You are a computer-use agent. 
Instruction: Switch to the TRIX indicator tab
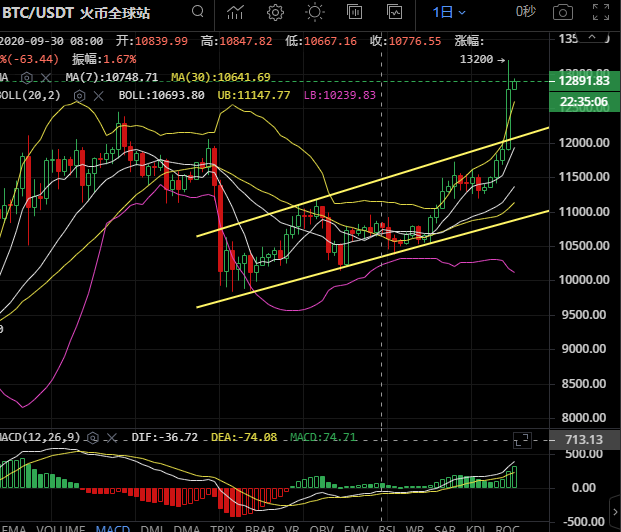[222, 528]
